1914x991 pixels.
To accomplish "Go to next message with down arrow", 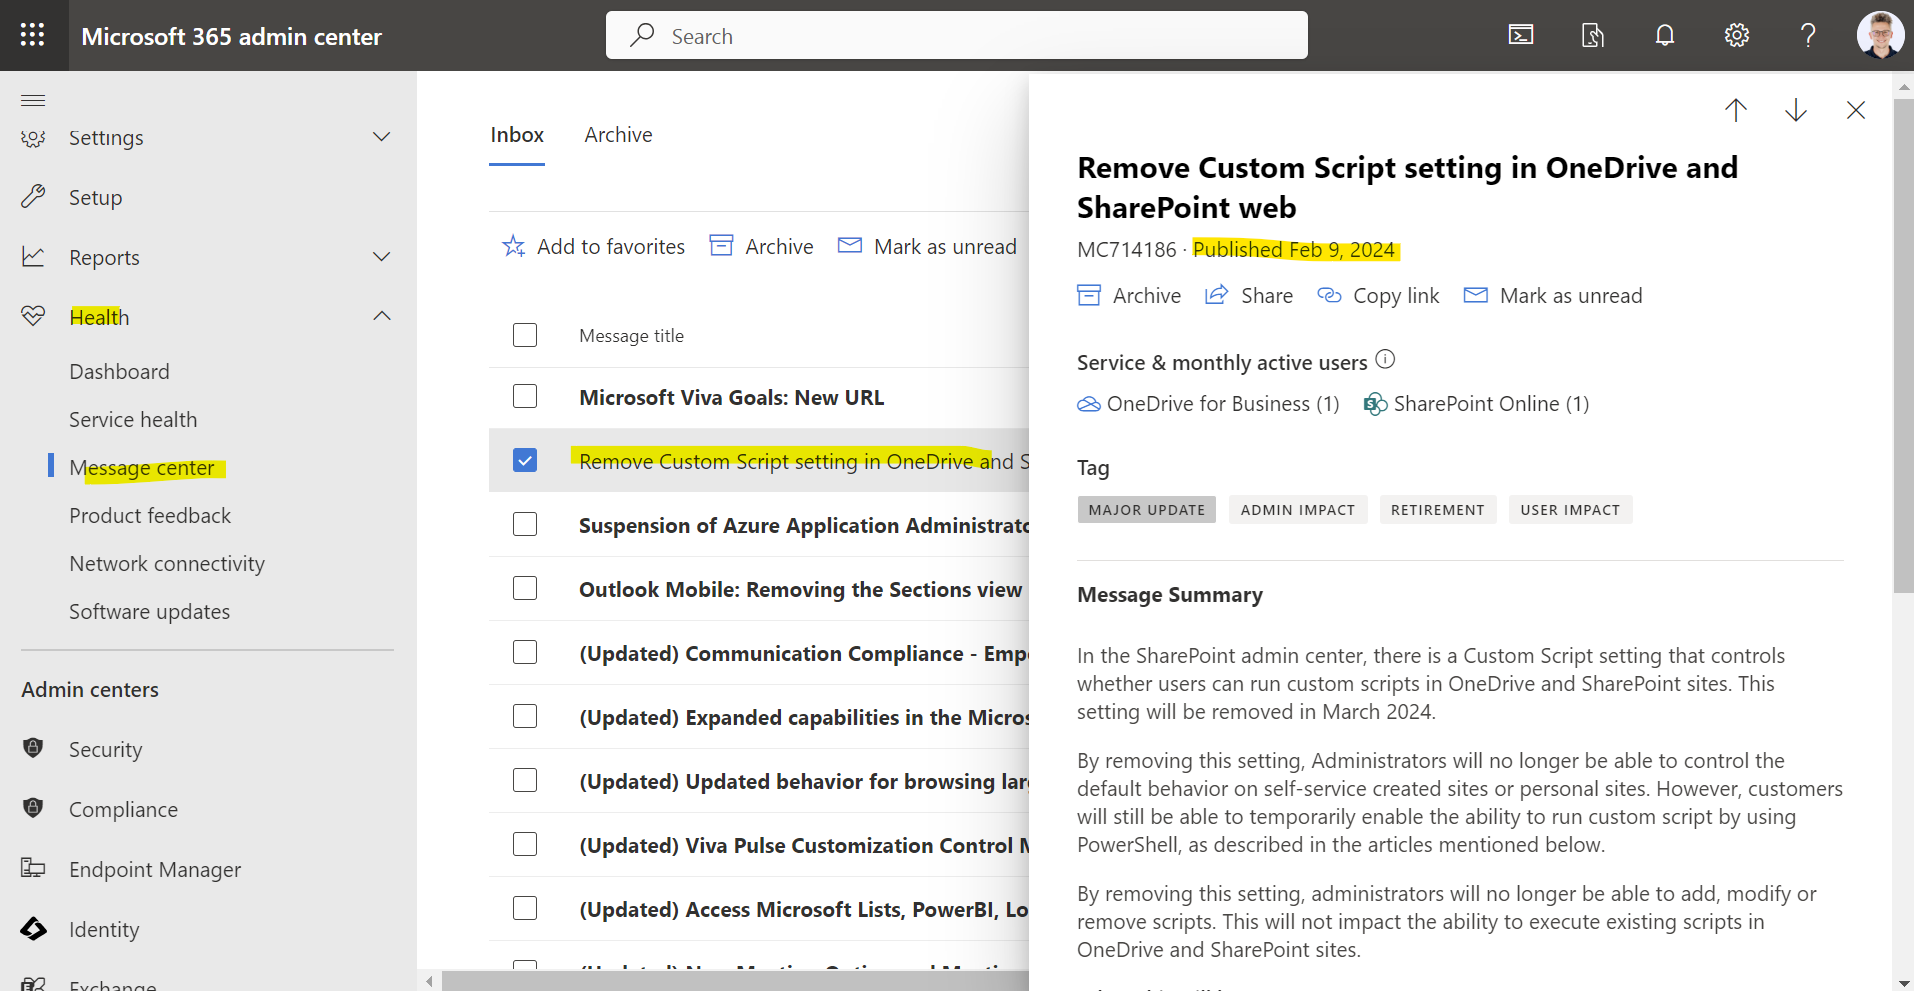I will click(x=1795, y=110).
